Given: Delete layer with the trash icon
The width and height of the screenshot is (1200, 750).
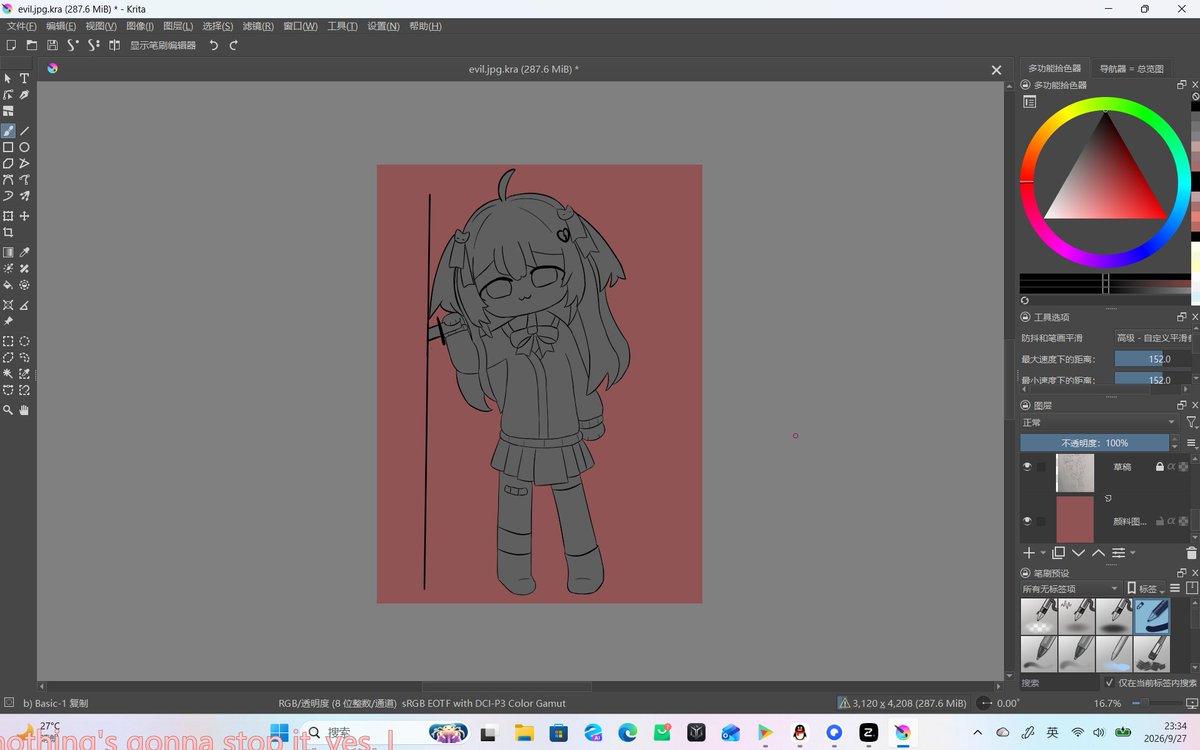Looking at the screenshot, I should click(1191, 553).
